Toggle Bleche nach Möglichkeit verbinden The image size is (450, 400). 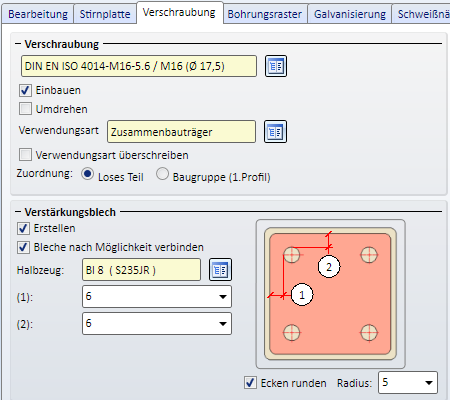point(23,247)
